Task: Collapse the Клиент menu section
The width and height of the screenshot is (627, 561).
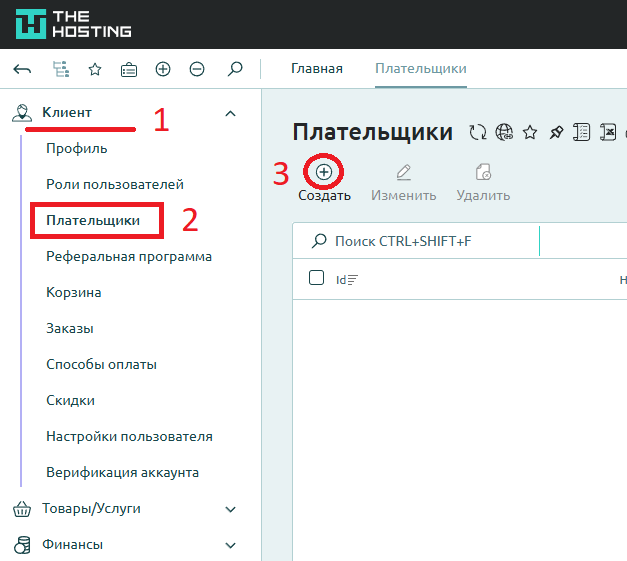Action: tap(231, 113)
